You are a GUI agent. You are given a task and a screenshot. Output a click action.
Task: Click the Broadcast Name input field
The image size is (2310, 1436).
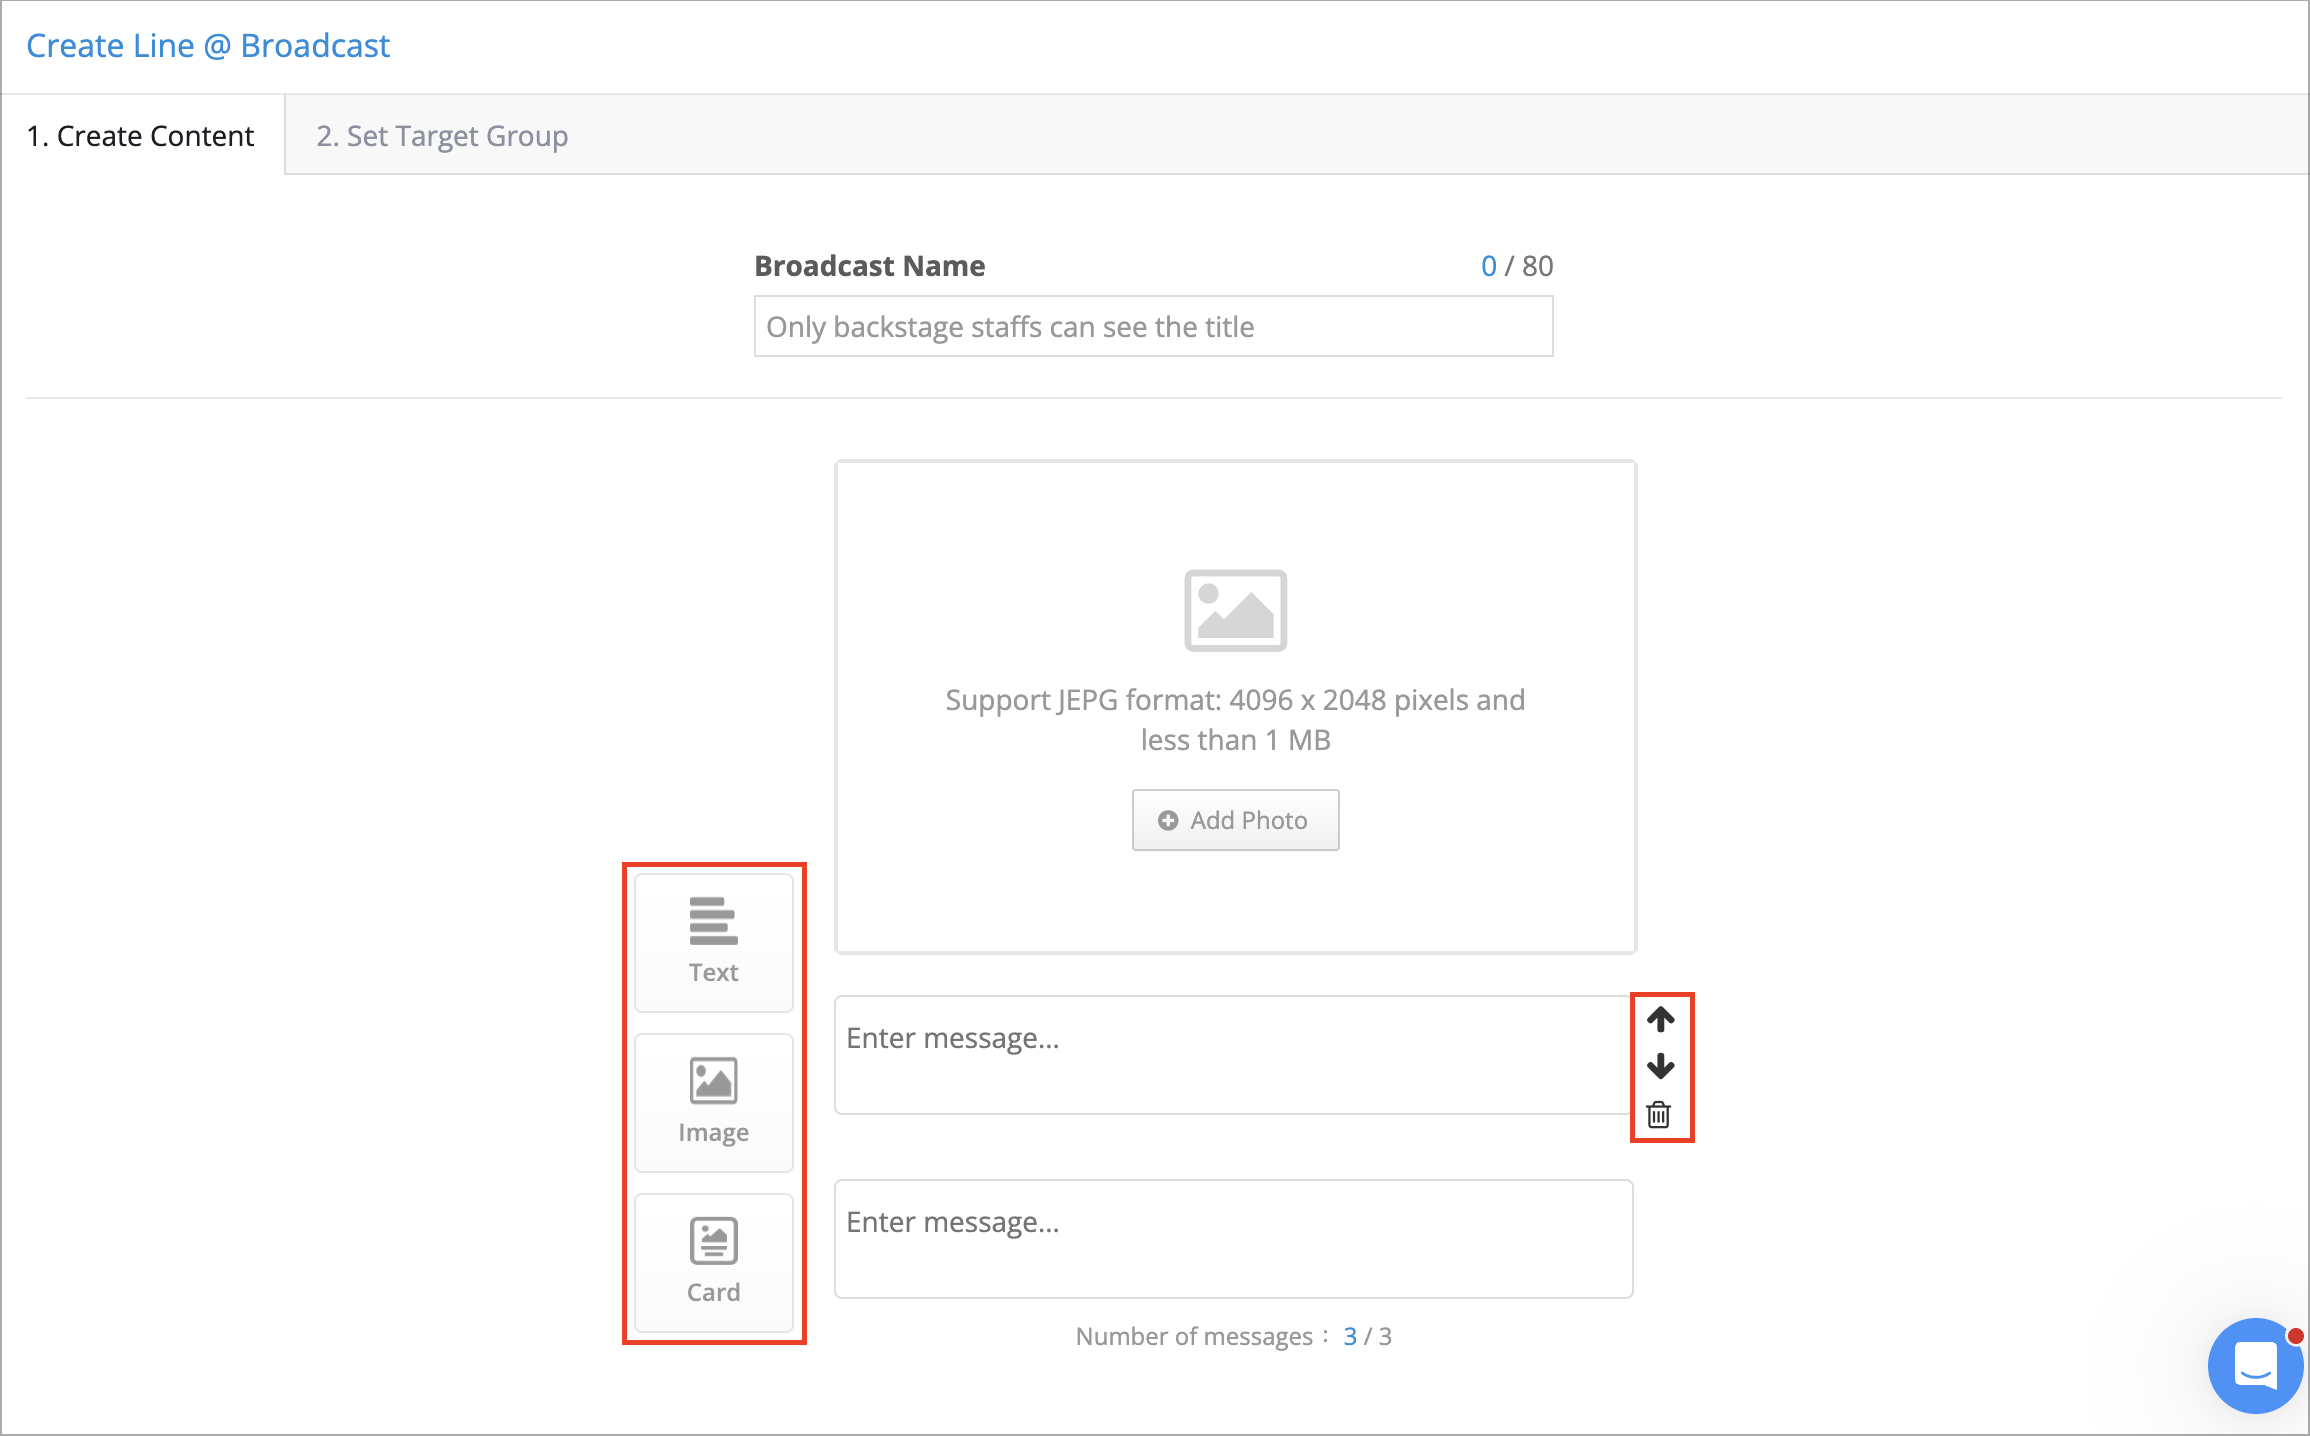pos(1153,326)
